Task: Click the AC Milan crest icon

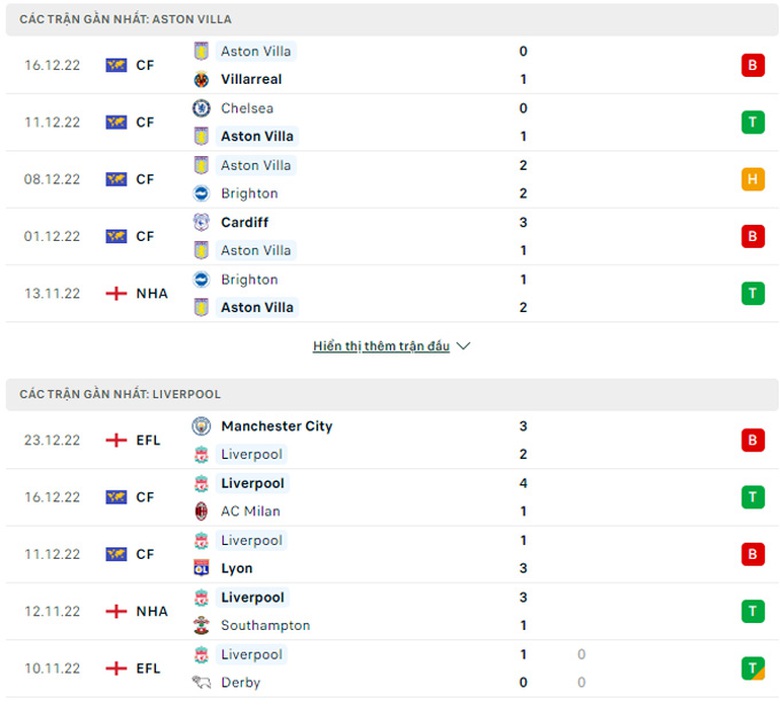Action: (201, 511)
